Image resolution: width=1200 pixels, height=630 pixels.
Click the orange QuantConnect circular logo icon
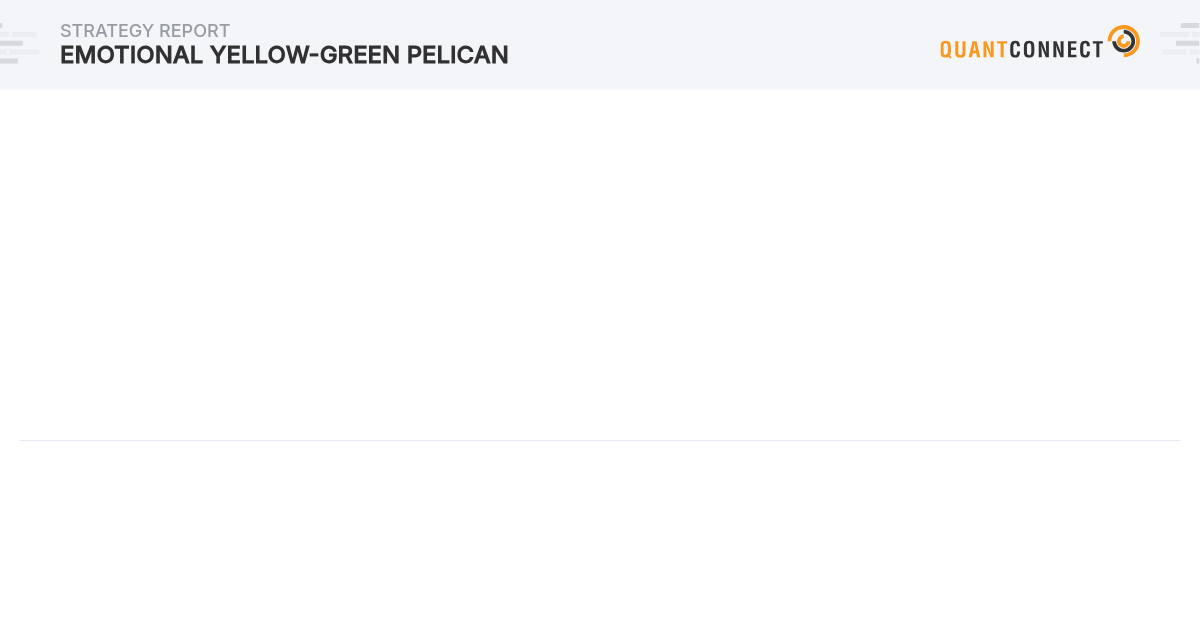click(1124, 41)
